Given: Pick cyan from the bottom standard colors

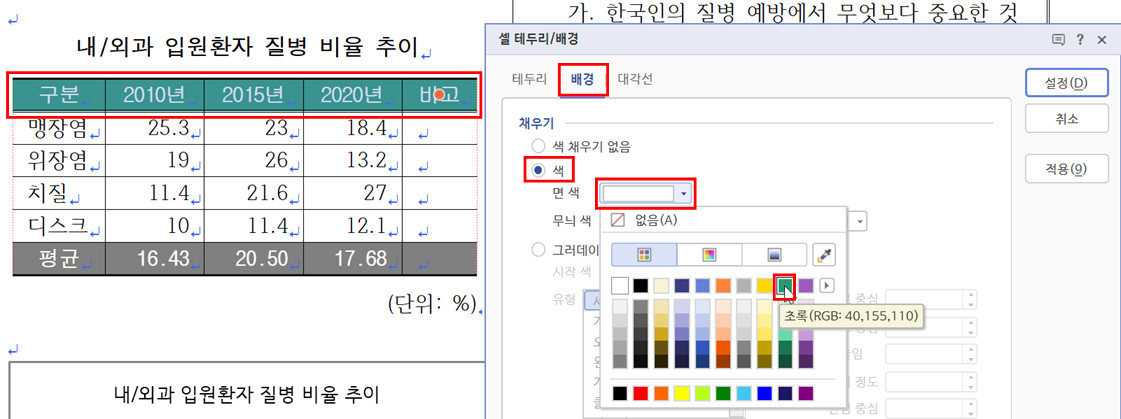Looking at the screenshot, I should point(744,393).
